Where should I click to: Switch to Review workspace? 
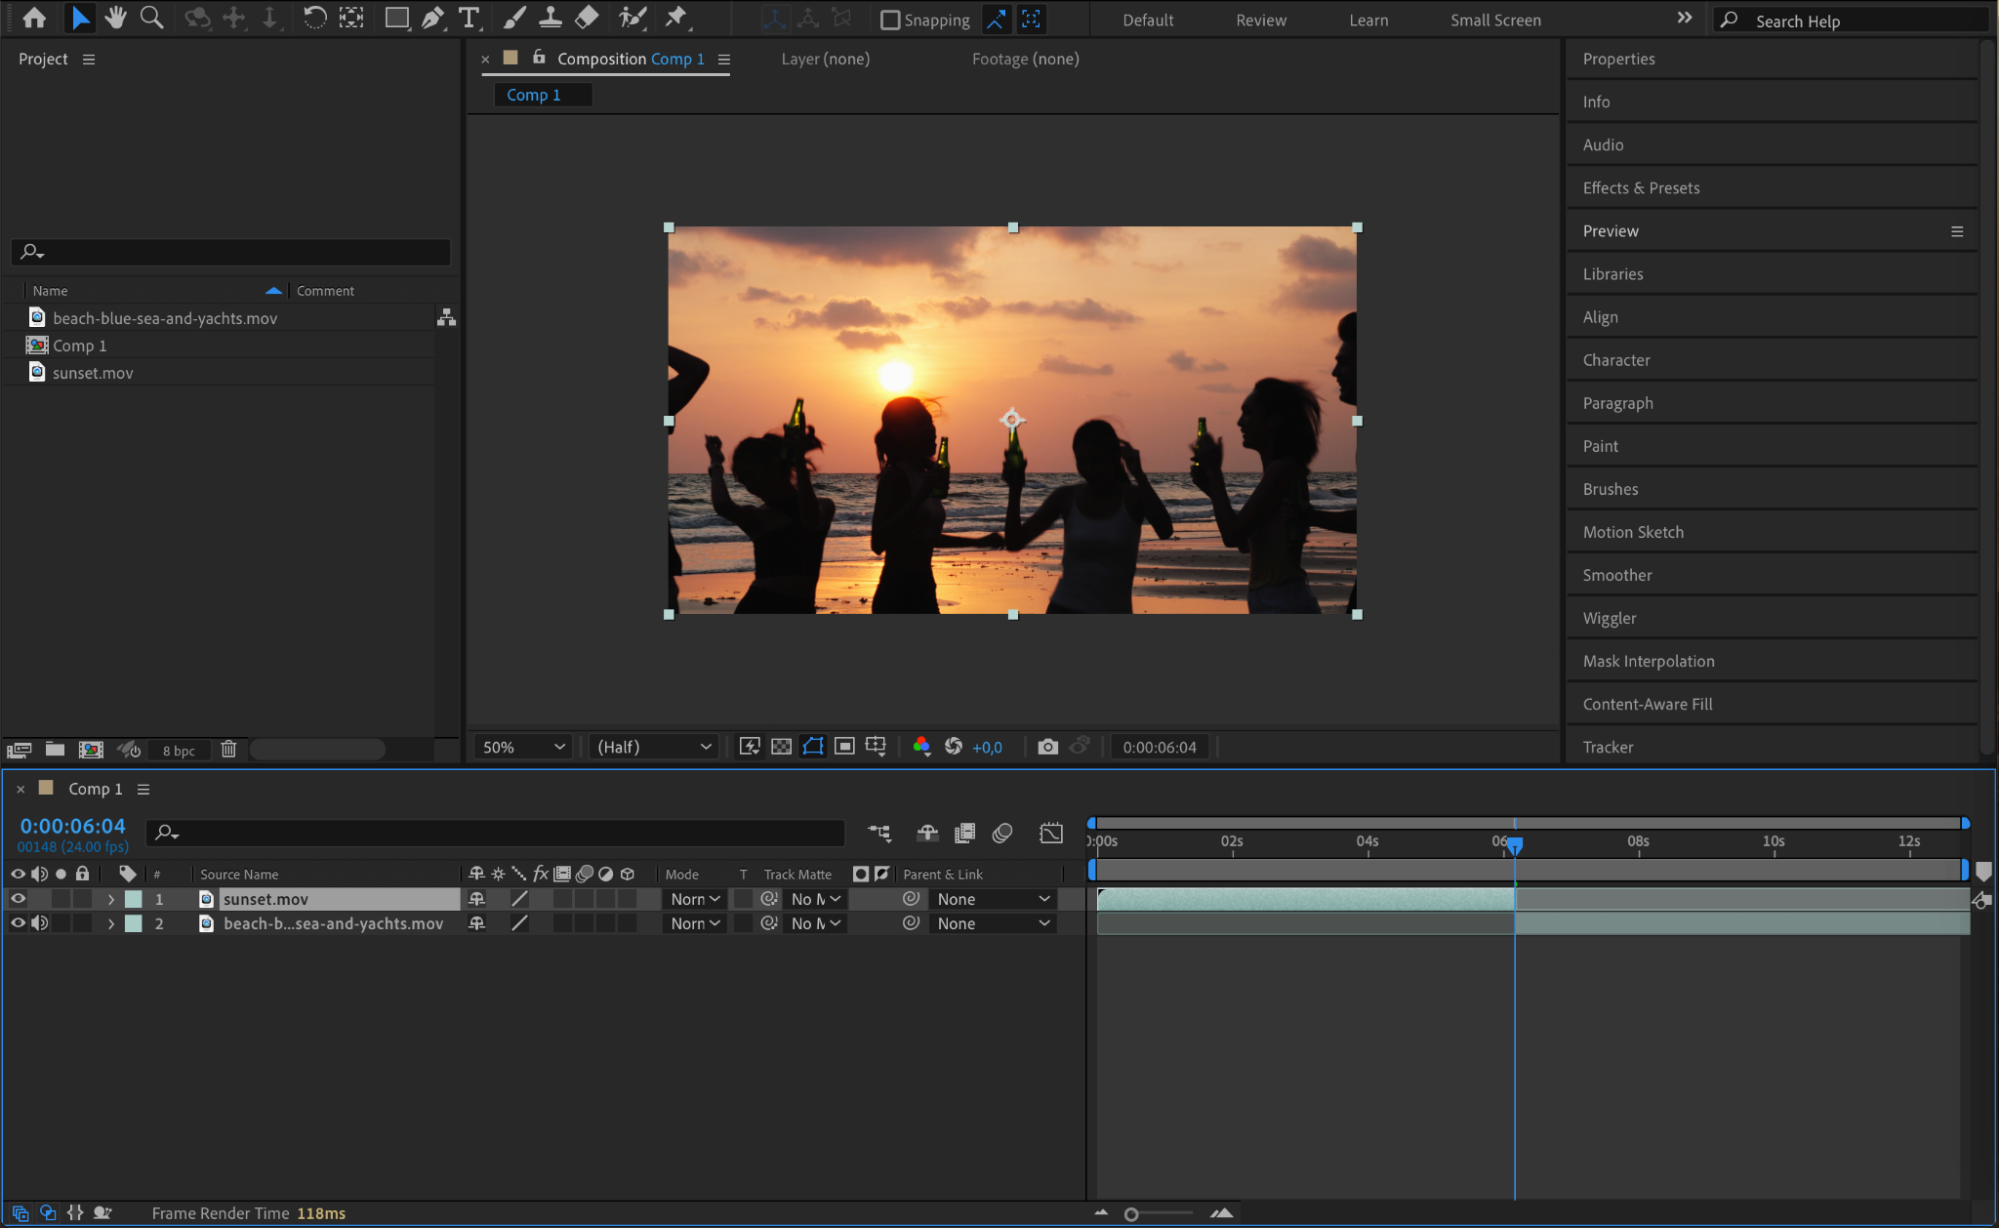point(1261,20)
